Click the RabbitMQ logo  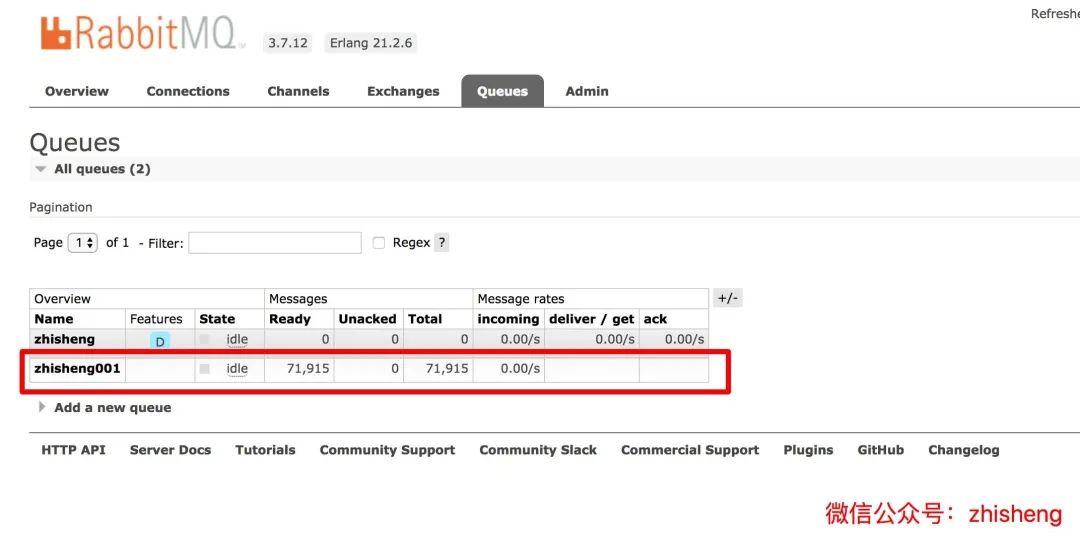[143, 33]
